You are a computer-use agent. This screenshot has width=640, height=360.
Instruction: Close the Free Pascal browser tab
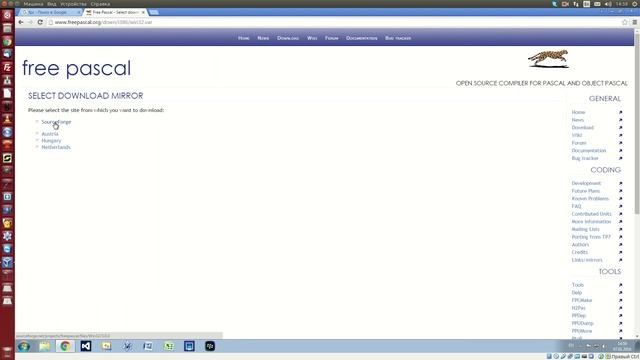coord(143,12)
